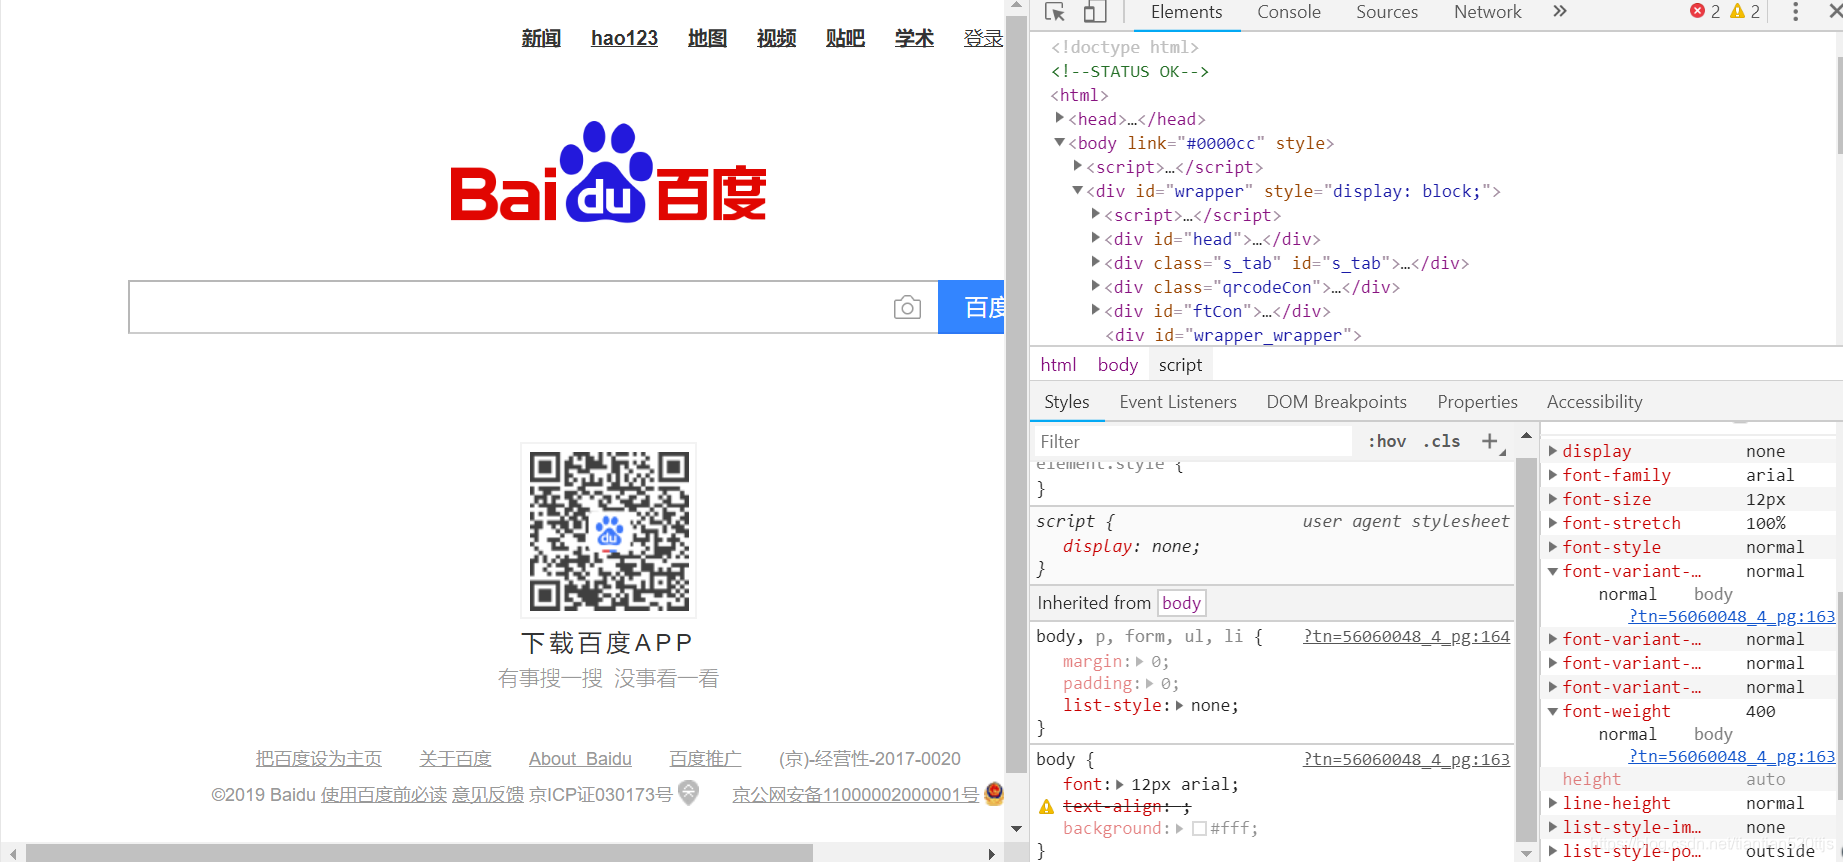Image resolution: width=1843 pixels, height=862 pixels.
Task: Open the DevTools more tabs chevron
Action: 1560,12
